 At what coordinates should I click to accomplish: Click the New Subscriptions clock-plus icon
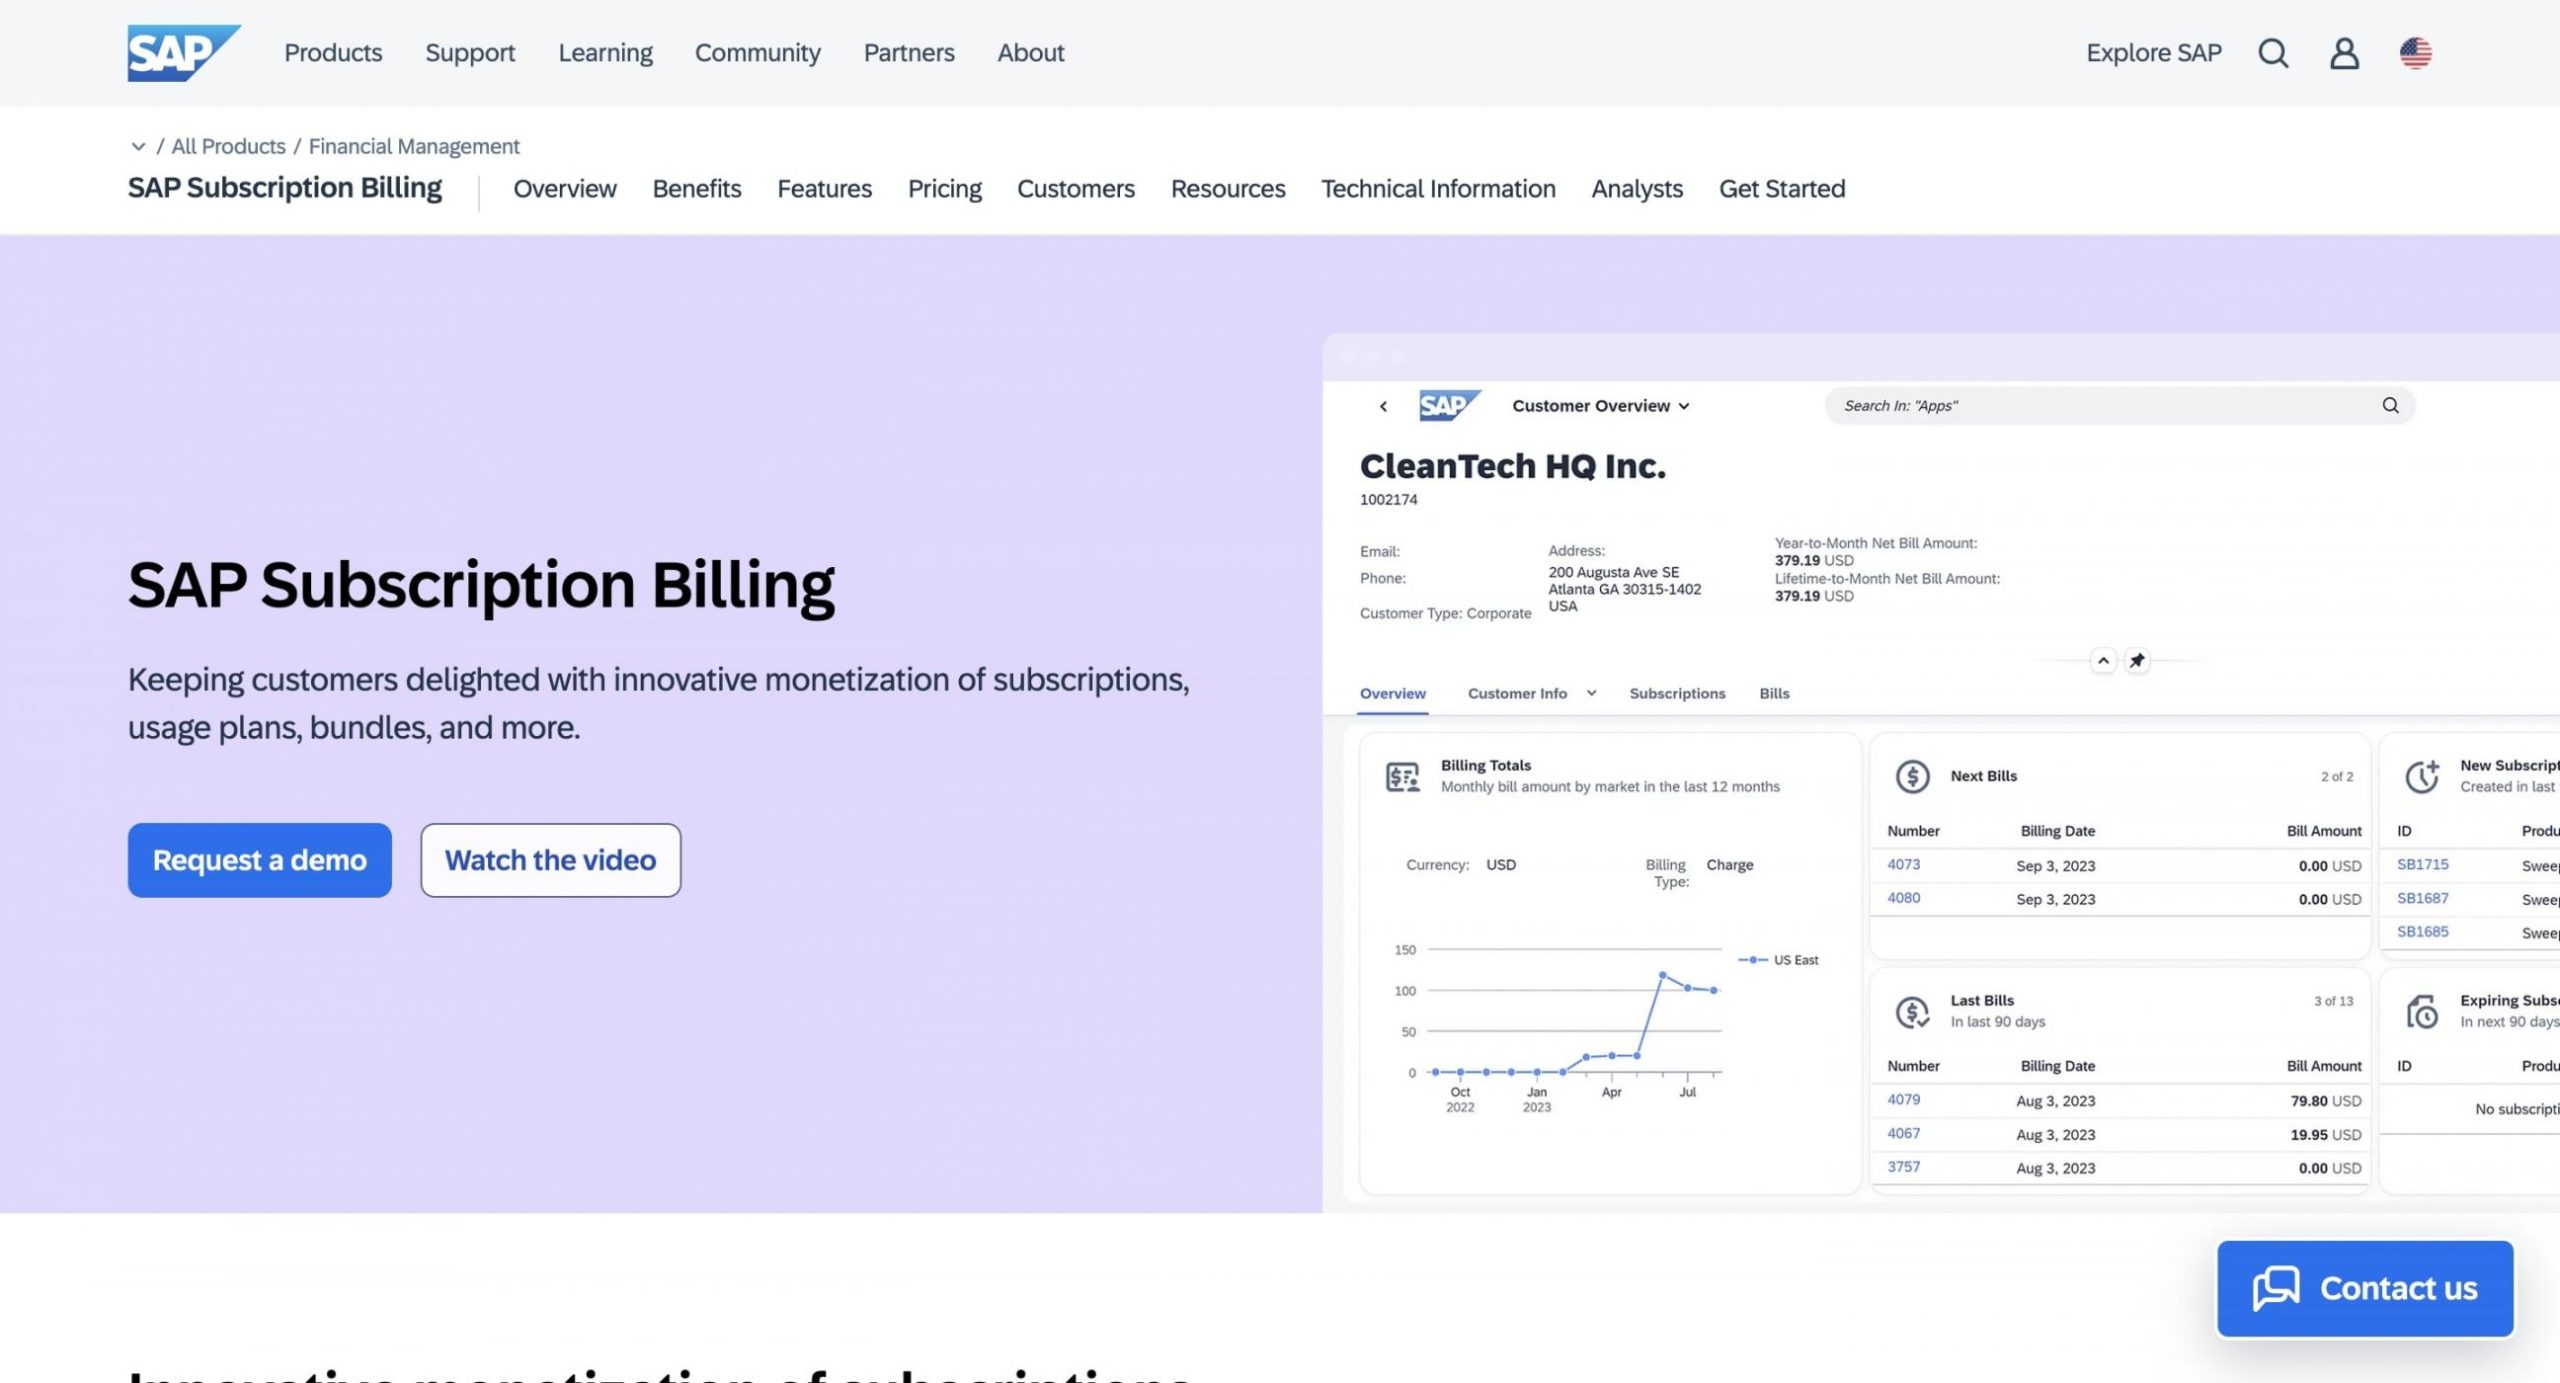(2422, 776)
